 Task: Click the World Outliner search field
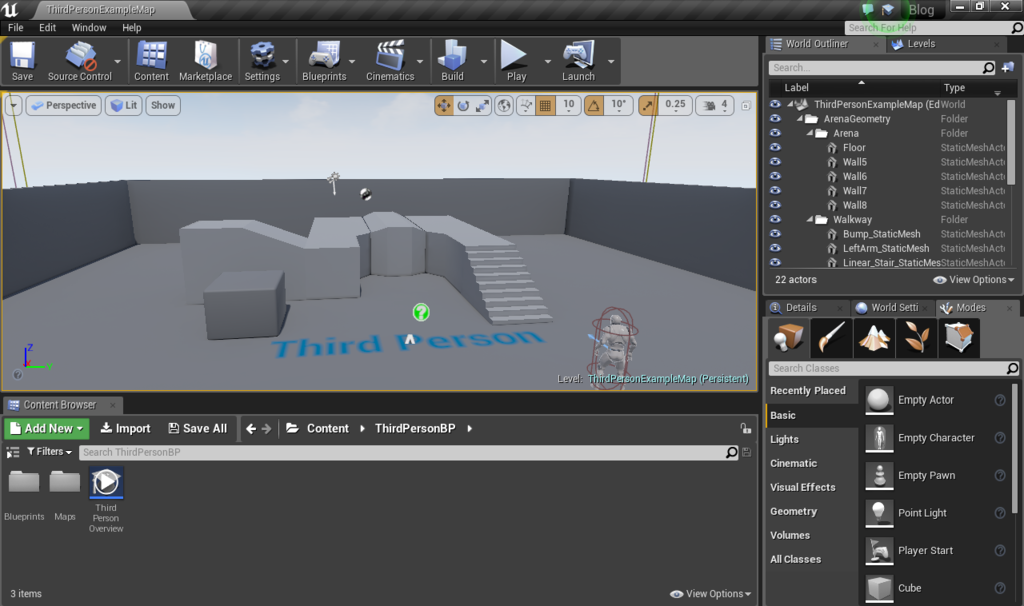(x=882, y=67)
